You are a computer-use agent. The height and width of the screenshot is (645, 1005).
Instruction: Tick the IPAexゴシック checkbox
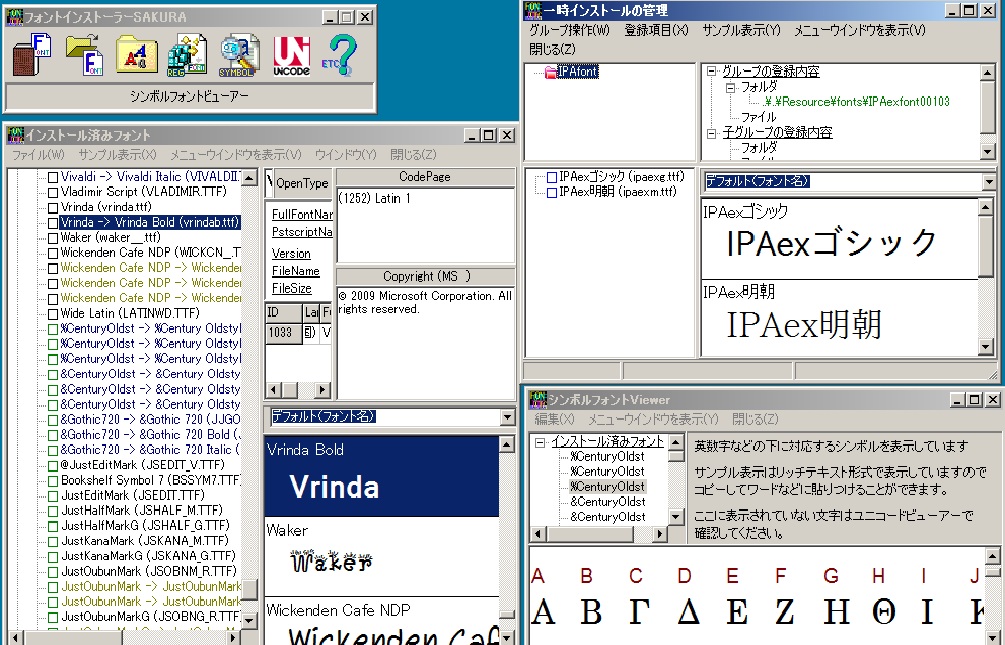(552, 178)
